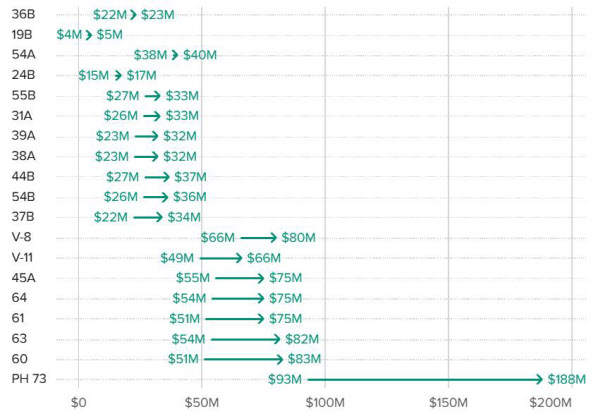Select the $100M axis tick label

tap(324, 401)
